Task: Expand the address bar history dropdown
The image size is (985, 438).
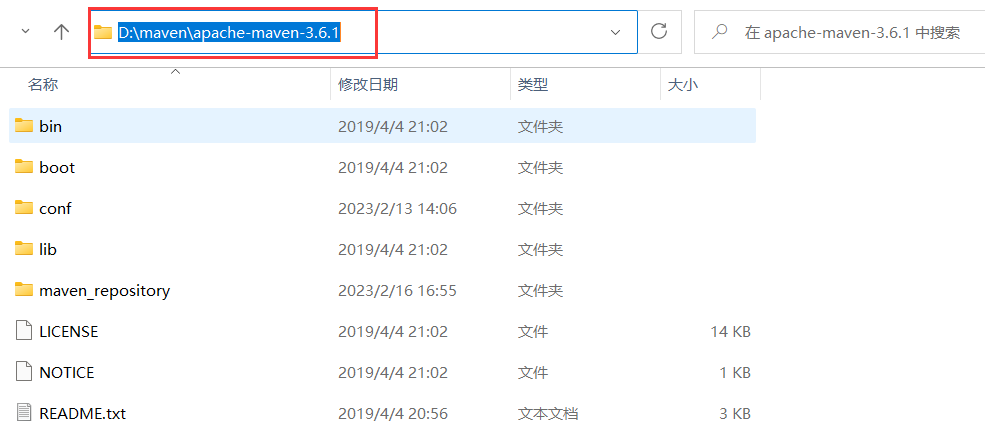Action: pos(616,32)
